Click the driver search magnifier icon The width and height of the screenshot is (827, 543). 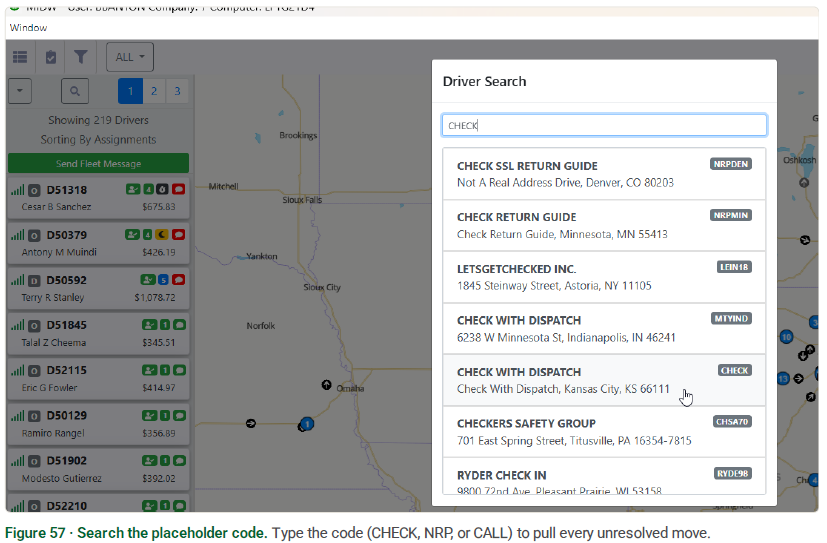pyautogui.click(x=75, y=91)
